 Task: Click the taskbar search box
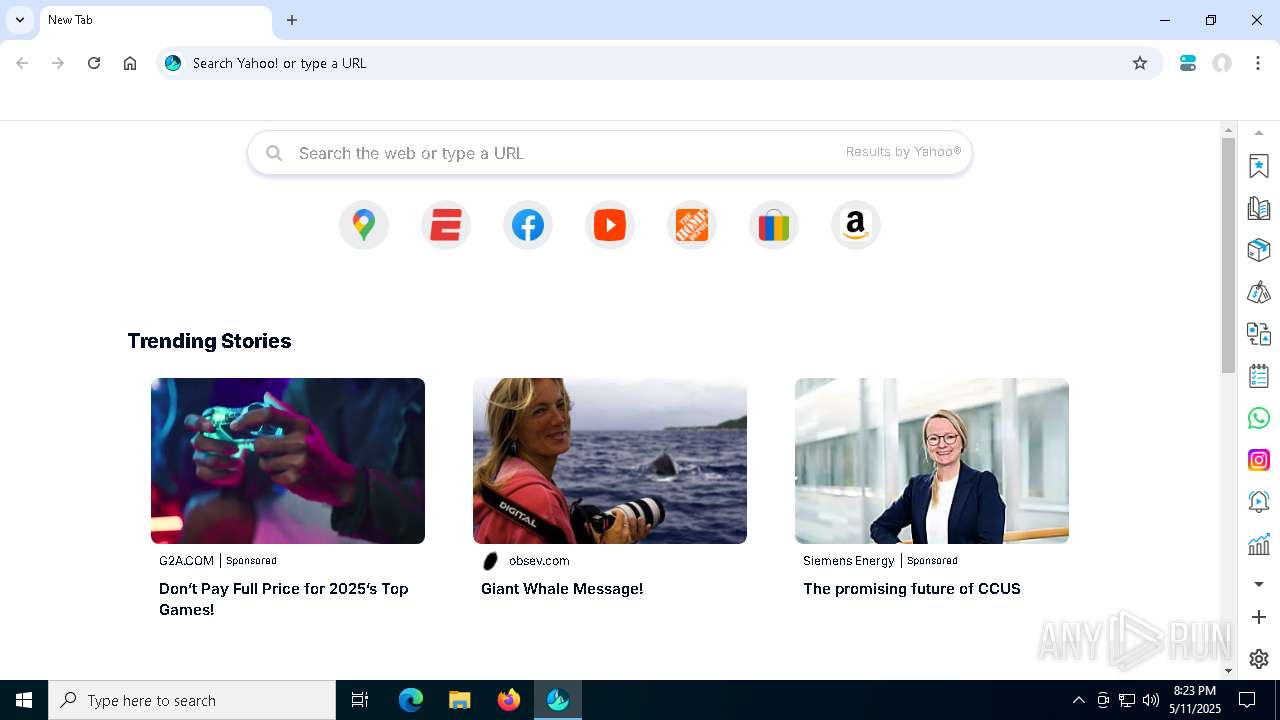[192, 700]
